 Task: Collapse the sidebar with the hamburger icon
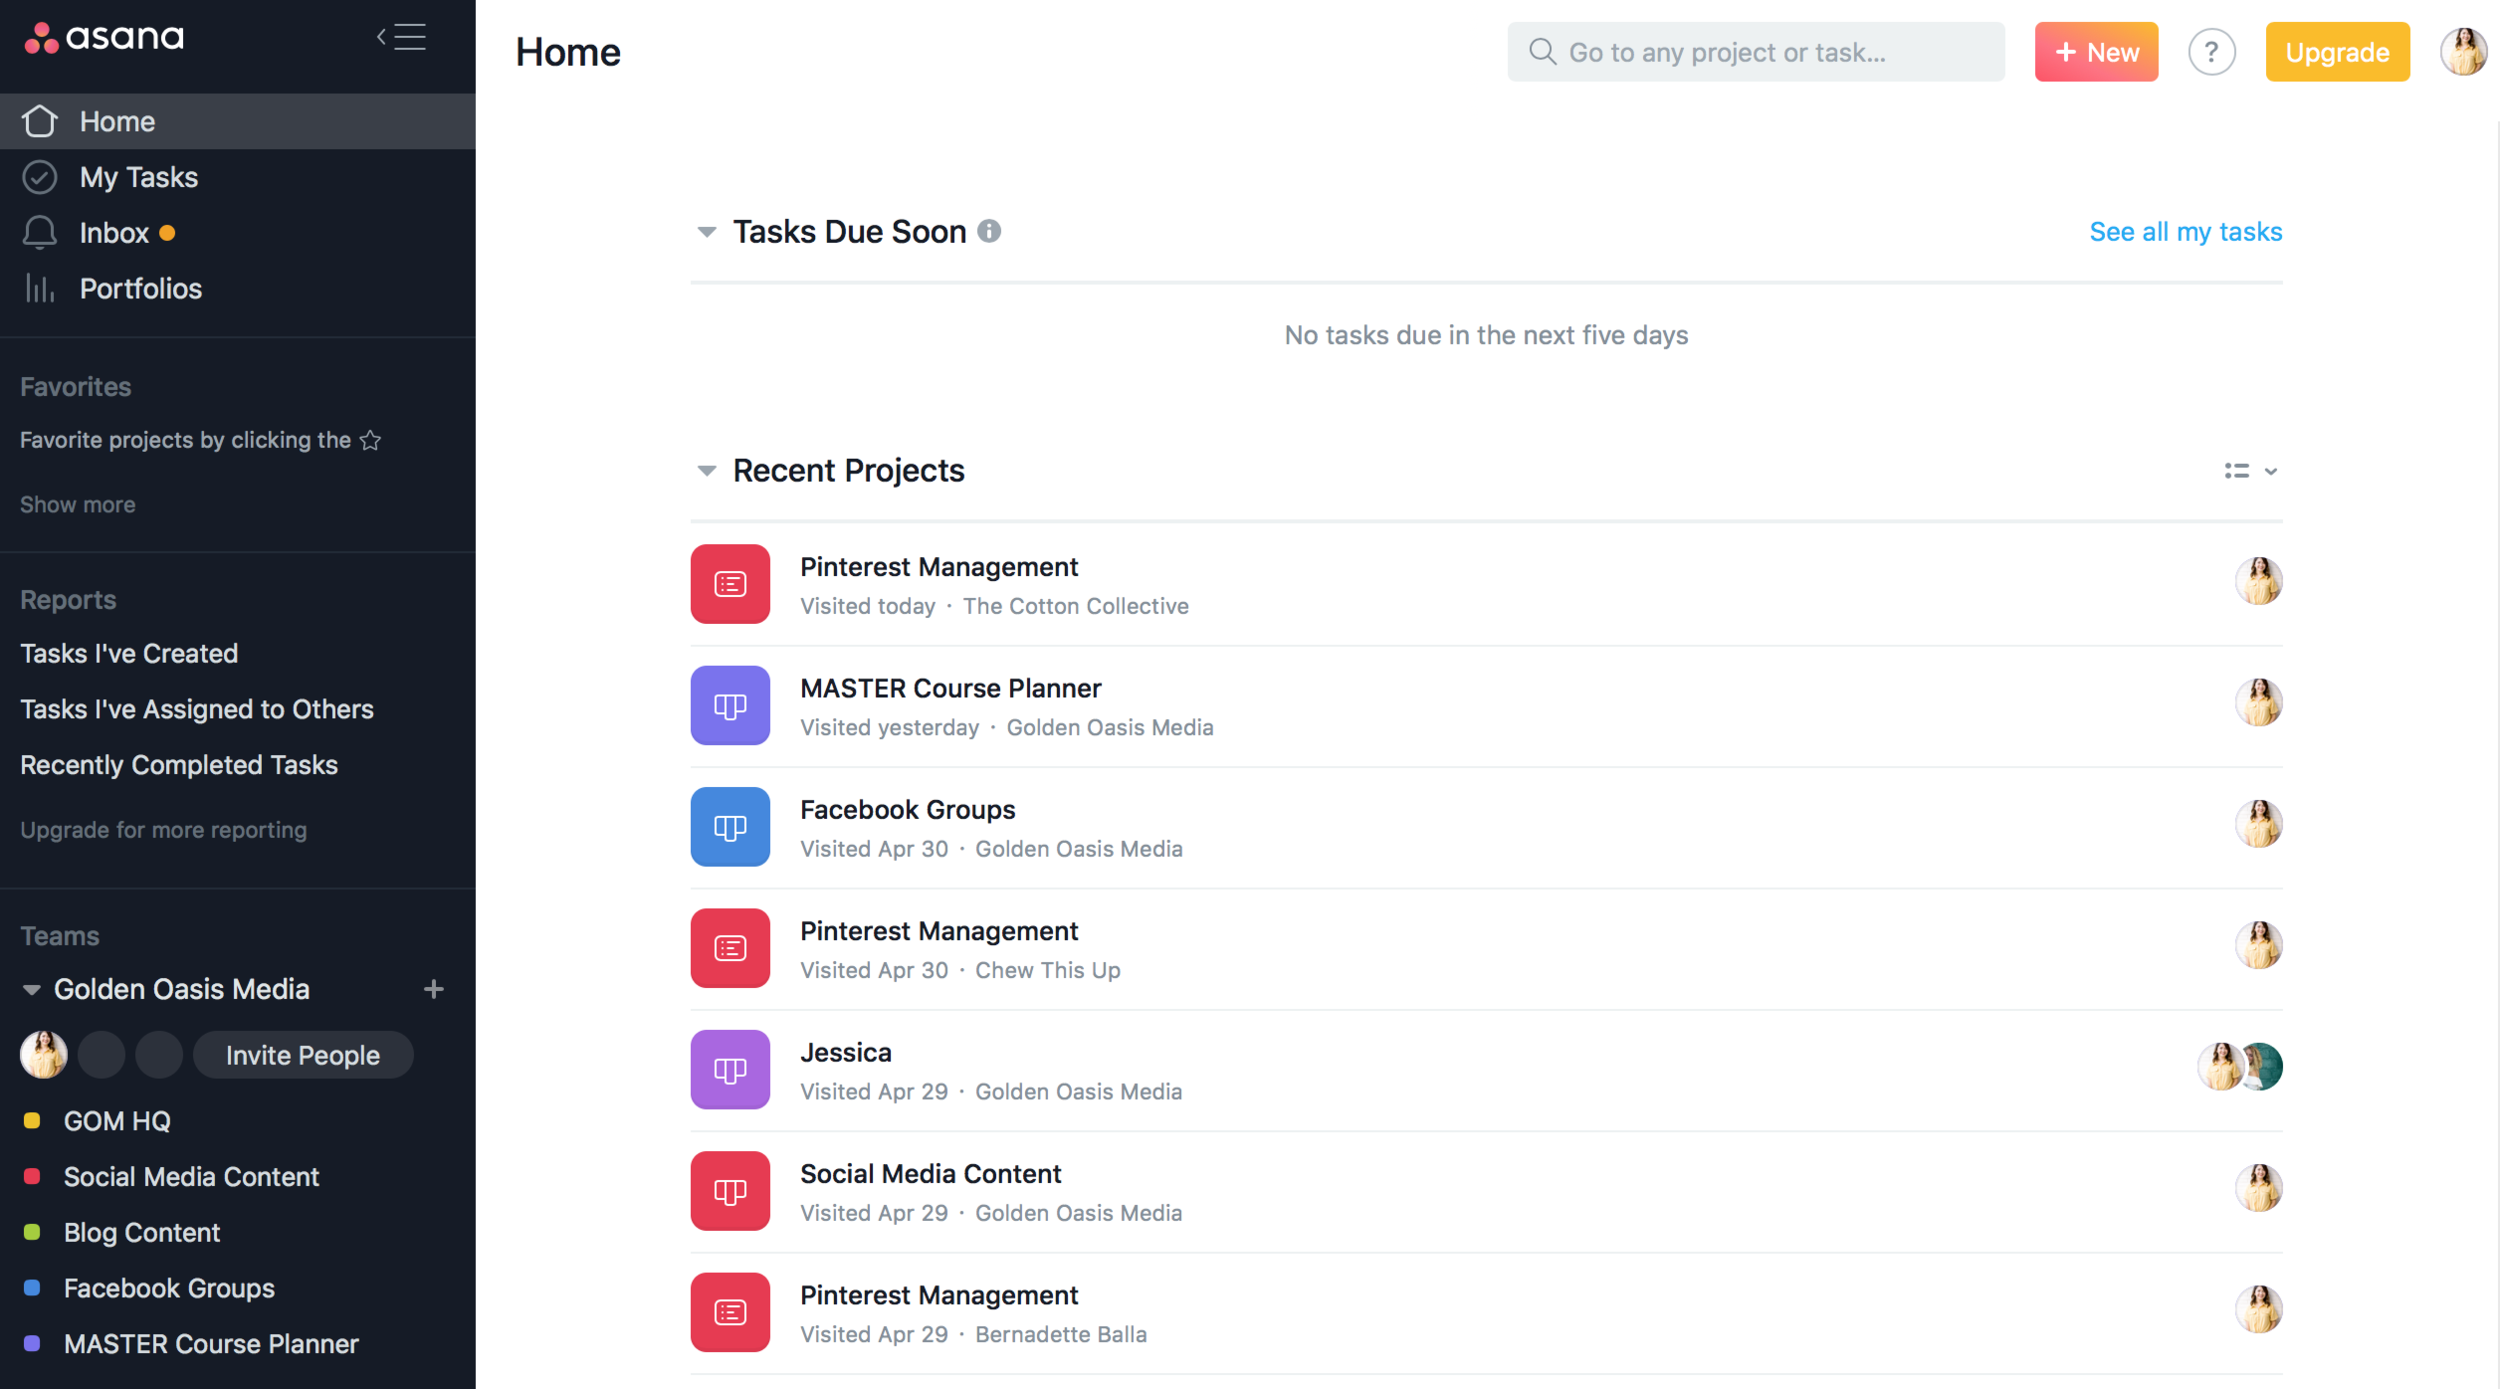point(402,37)
